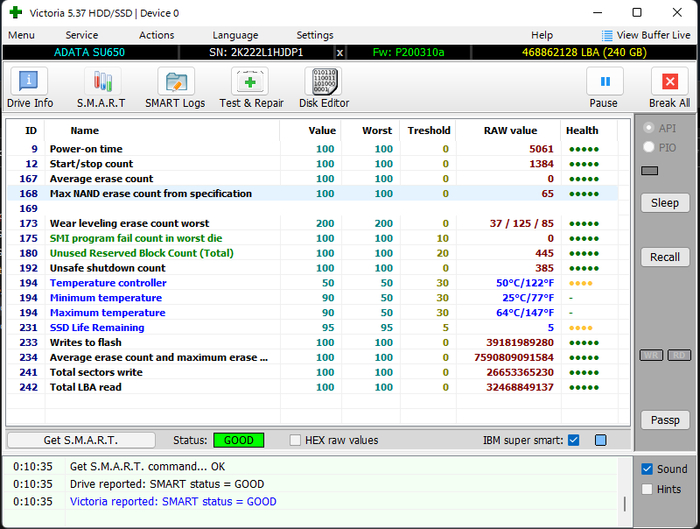Select Unused Reserved Block Count (Total) row
The image size is (700, 529).
tap(312, 253)
